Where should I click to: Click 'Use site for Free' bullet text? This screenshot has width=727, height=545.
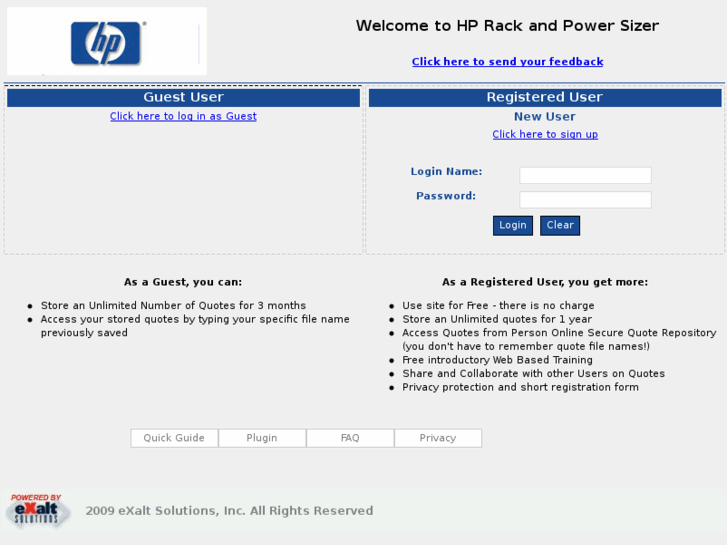coord(498,306)
